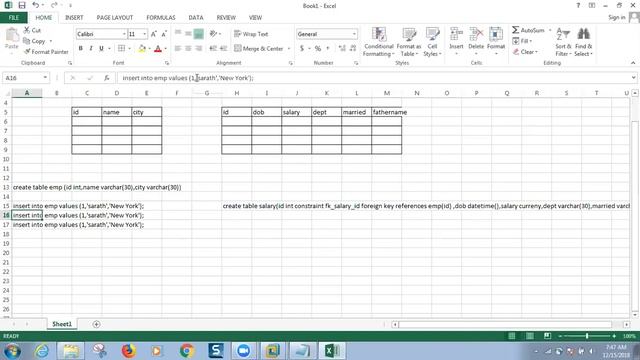Open the FILE tab
Image resolution: width=640 pixels, height=360 pixels.
point(14,18)
